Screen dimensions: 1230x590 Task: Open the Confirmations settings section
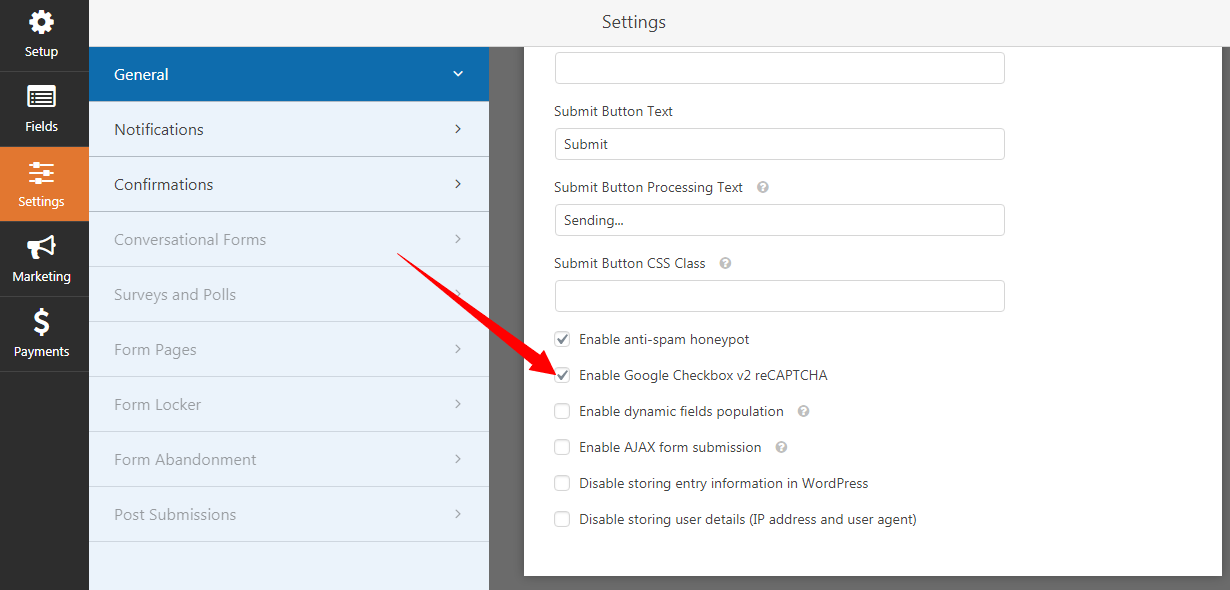(x=289, y=184)
